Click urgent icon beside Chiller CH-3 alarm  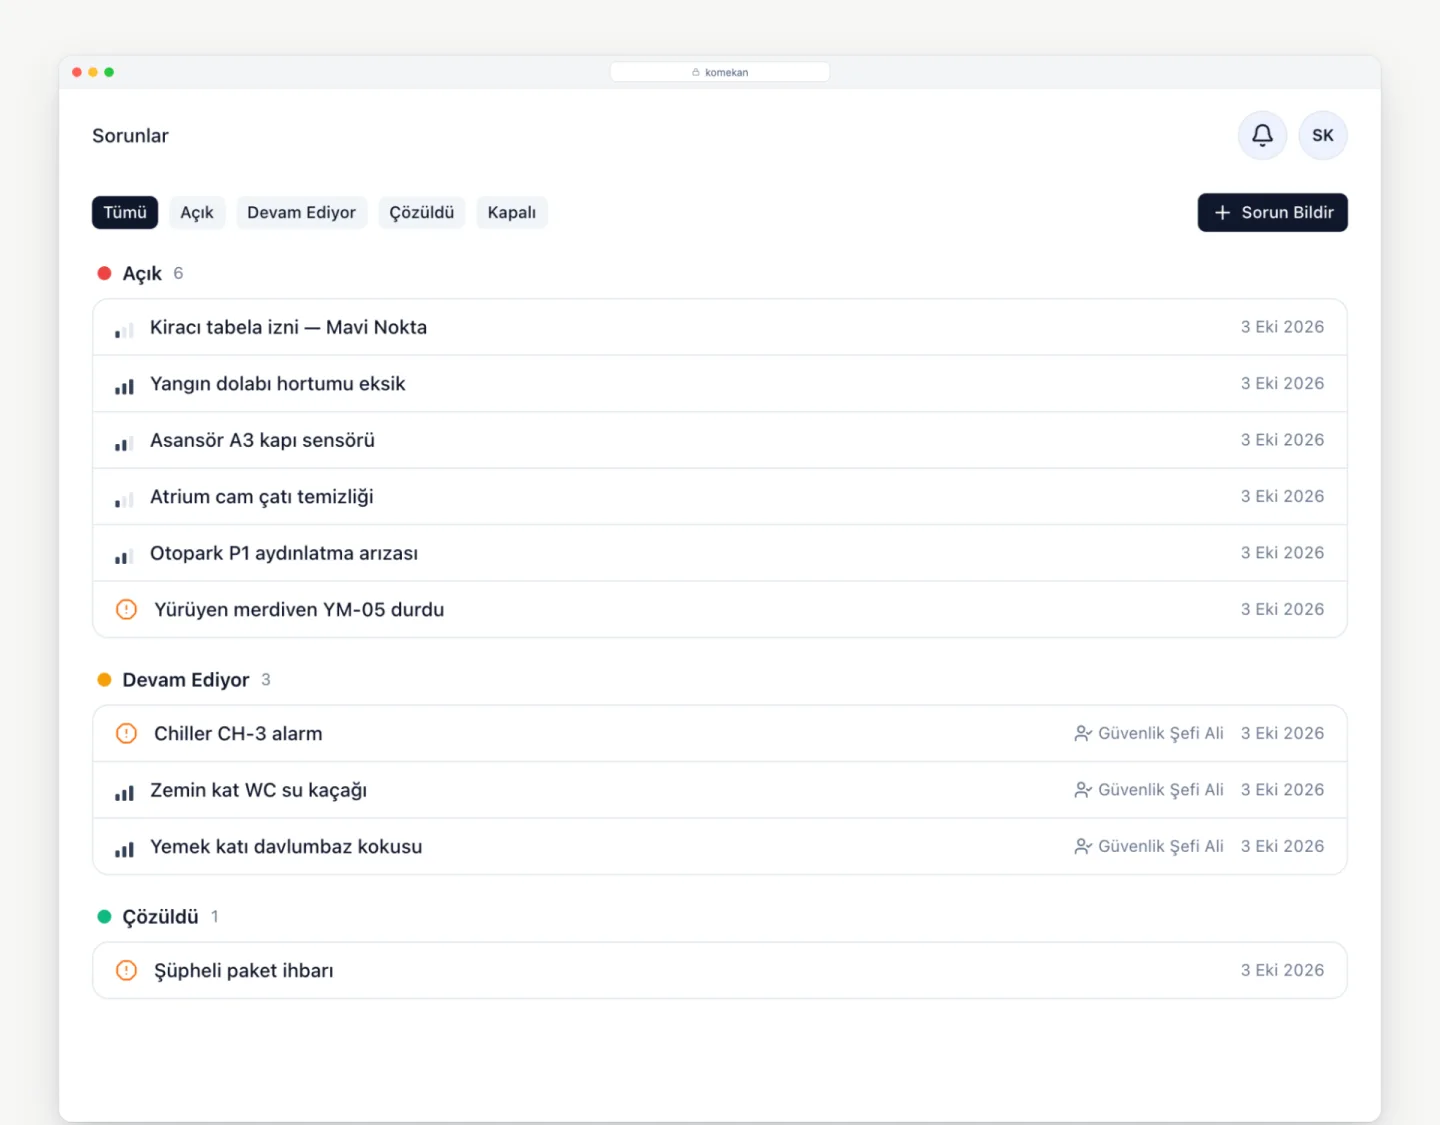[126, 733]
